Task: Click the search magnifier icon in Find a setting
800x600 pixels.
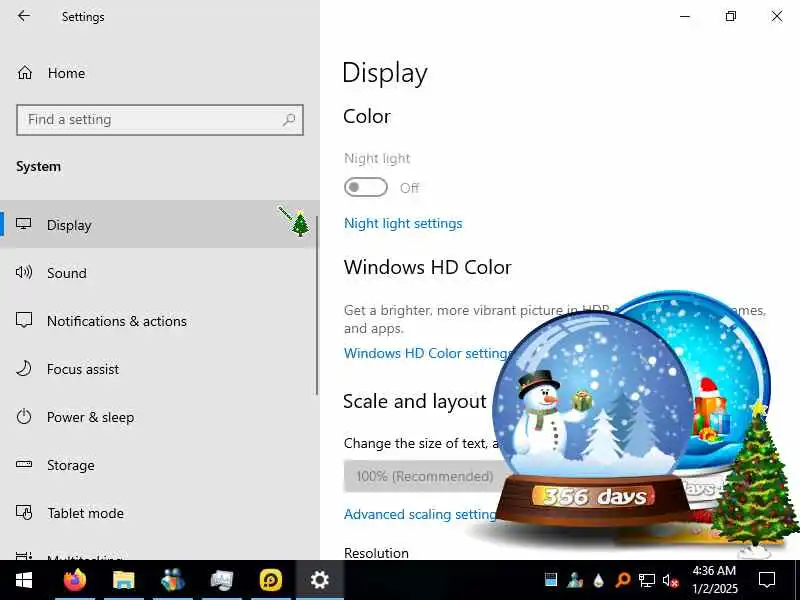Action: pos(289,120)
